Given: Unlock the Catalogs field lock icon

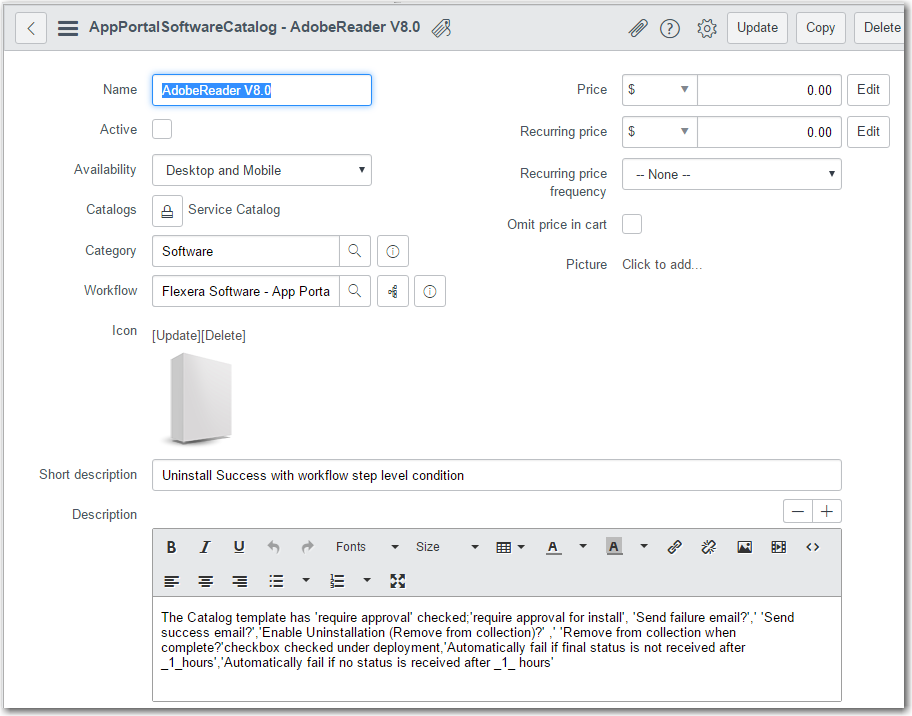Looking at the screenshot, I should 167,211.
